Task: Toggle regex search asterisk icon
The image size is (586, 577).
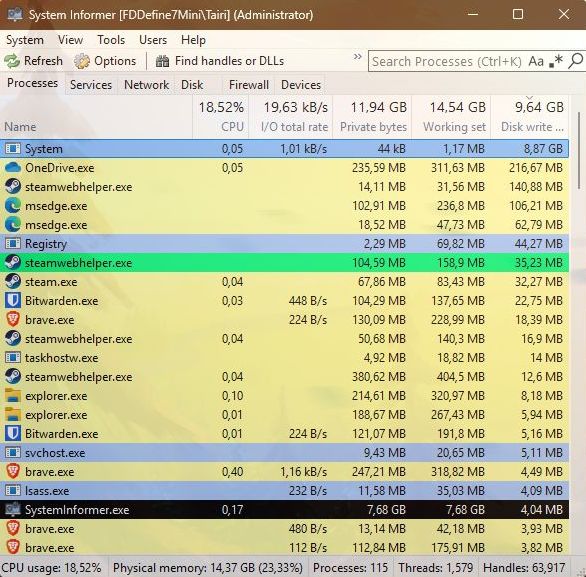Action: coord(556,61)
